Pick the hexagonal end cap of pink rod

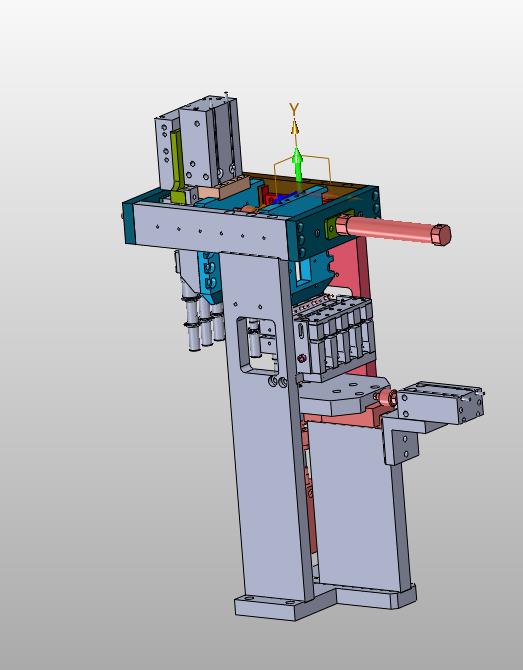pos(441,235)
